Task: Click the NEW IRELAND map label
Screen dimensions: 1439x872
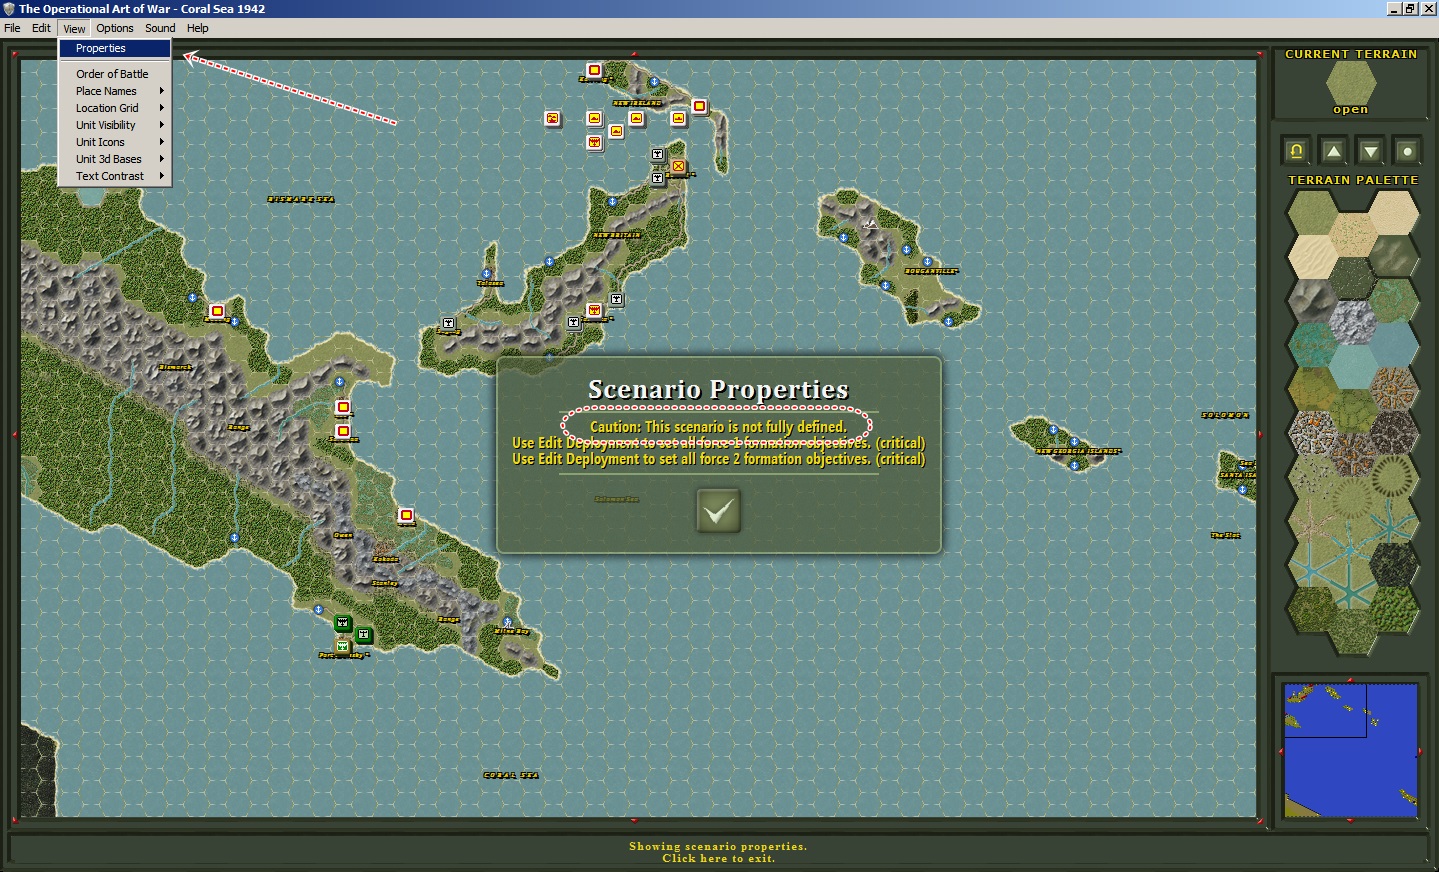Action: pyautogui.click(x=637, y=103)
